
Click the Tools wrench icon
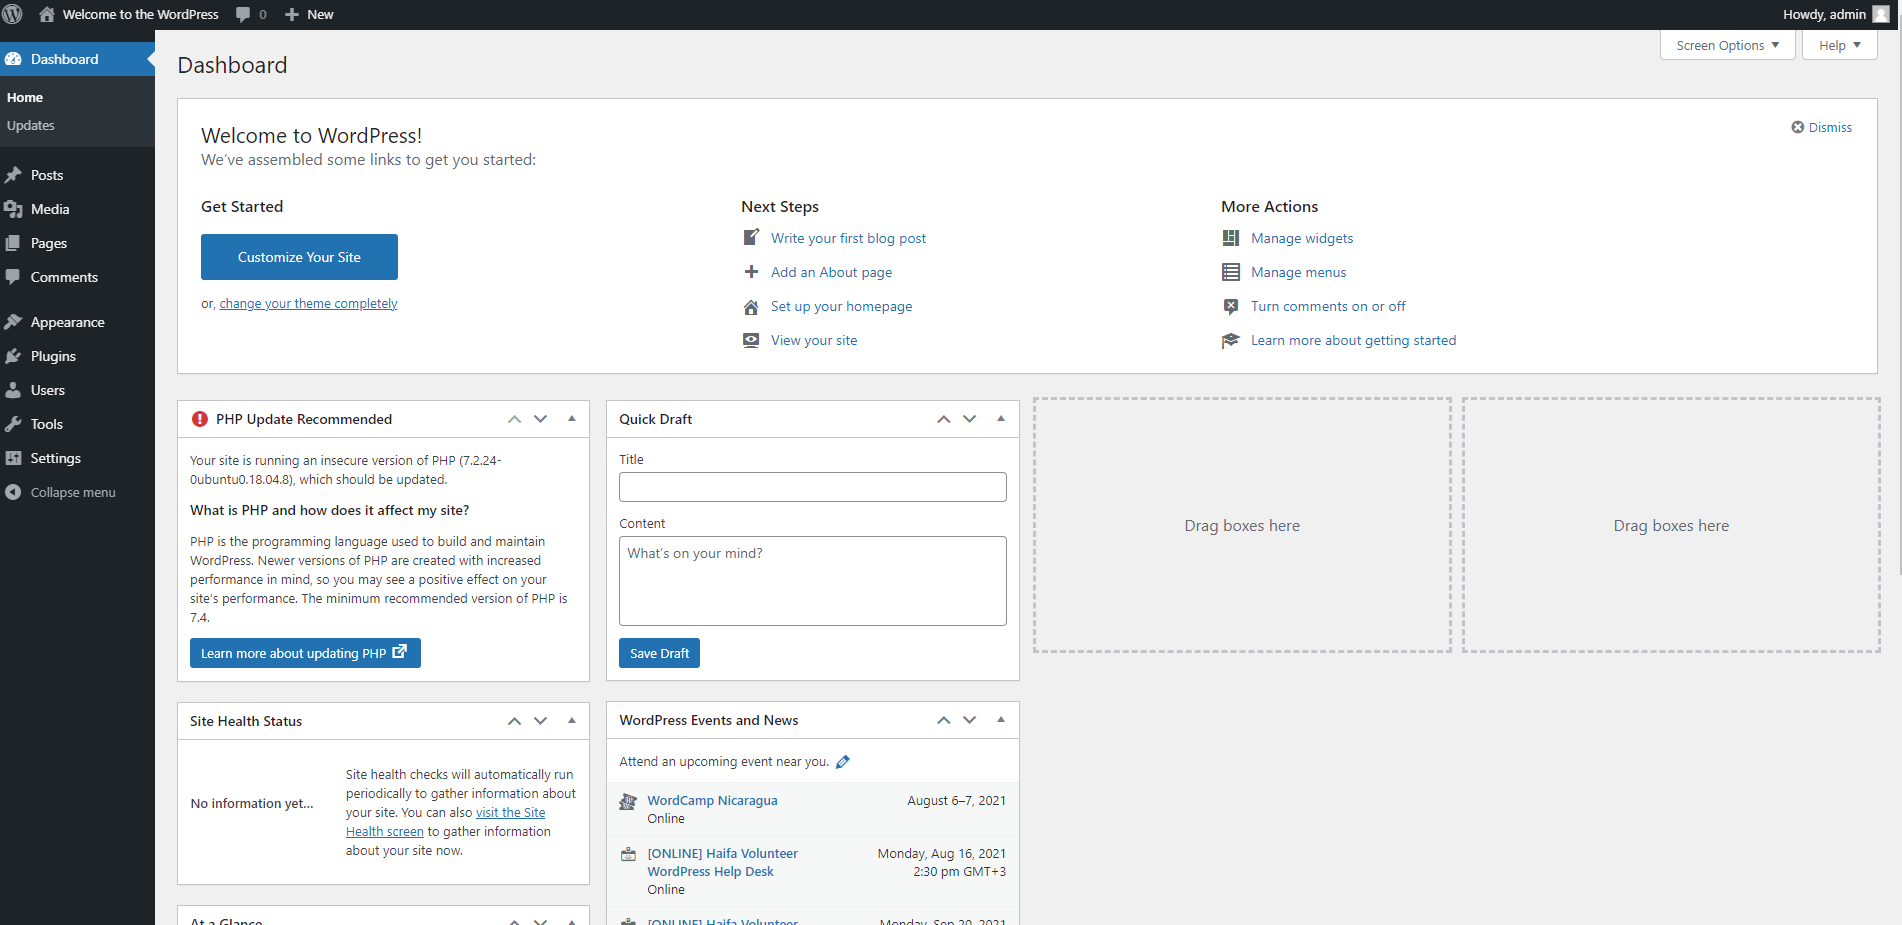[x=13, y=424]
